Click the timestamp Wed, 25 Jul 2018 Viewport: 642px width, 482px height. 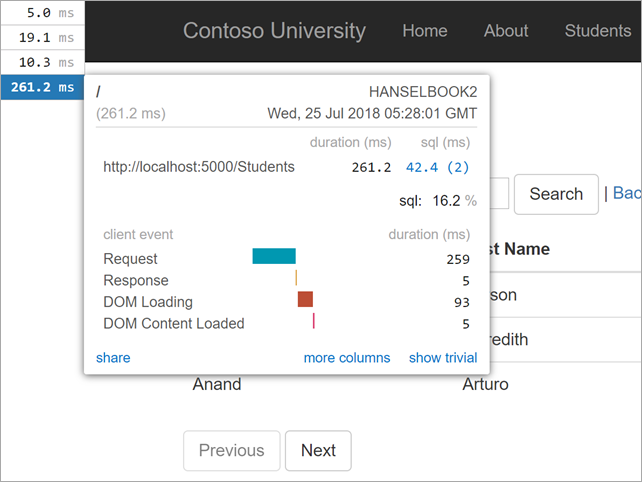[x=372, y=113]
